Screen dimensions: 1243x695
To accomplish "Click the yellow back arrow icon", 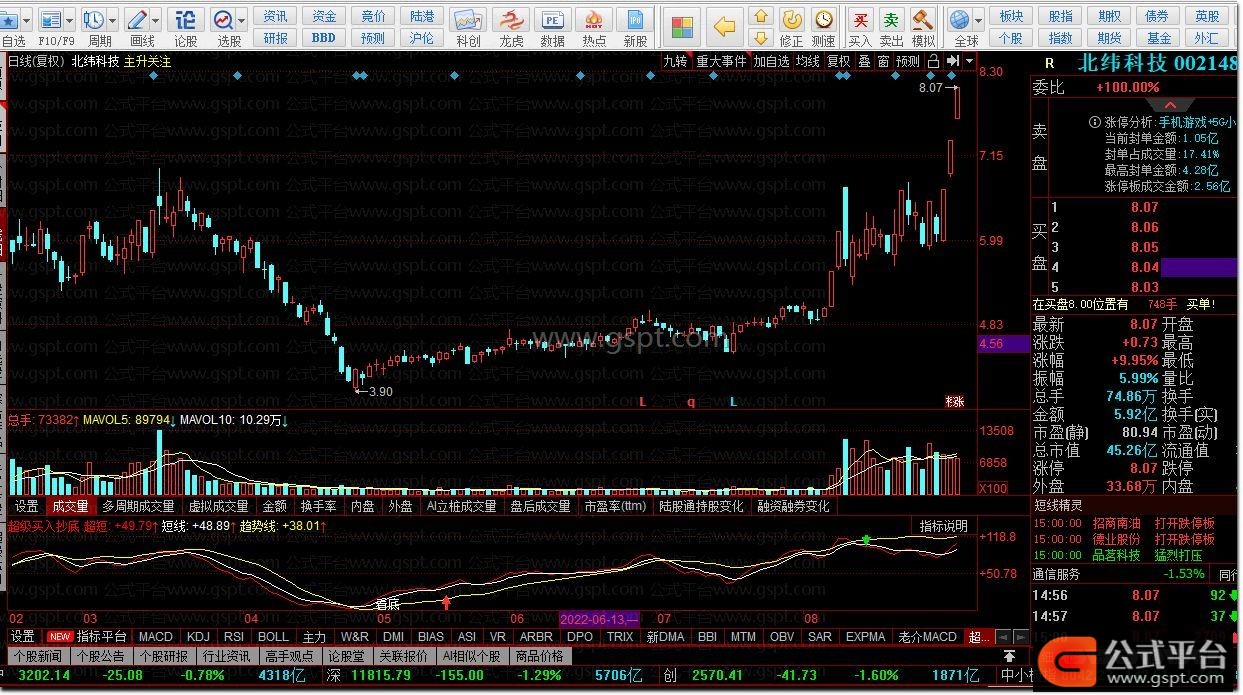I will tap(725, 26).
